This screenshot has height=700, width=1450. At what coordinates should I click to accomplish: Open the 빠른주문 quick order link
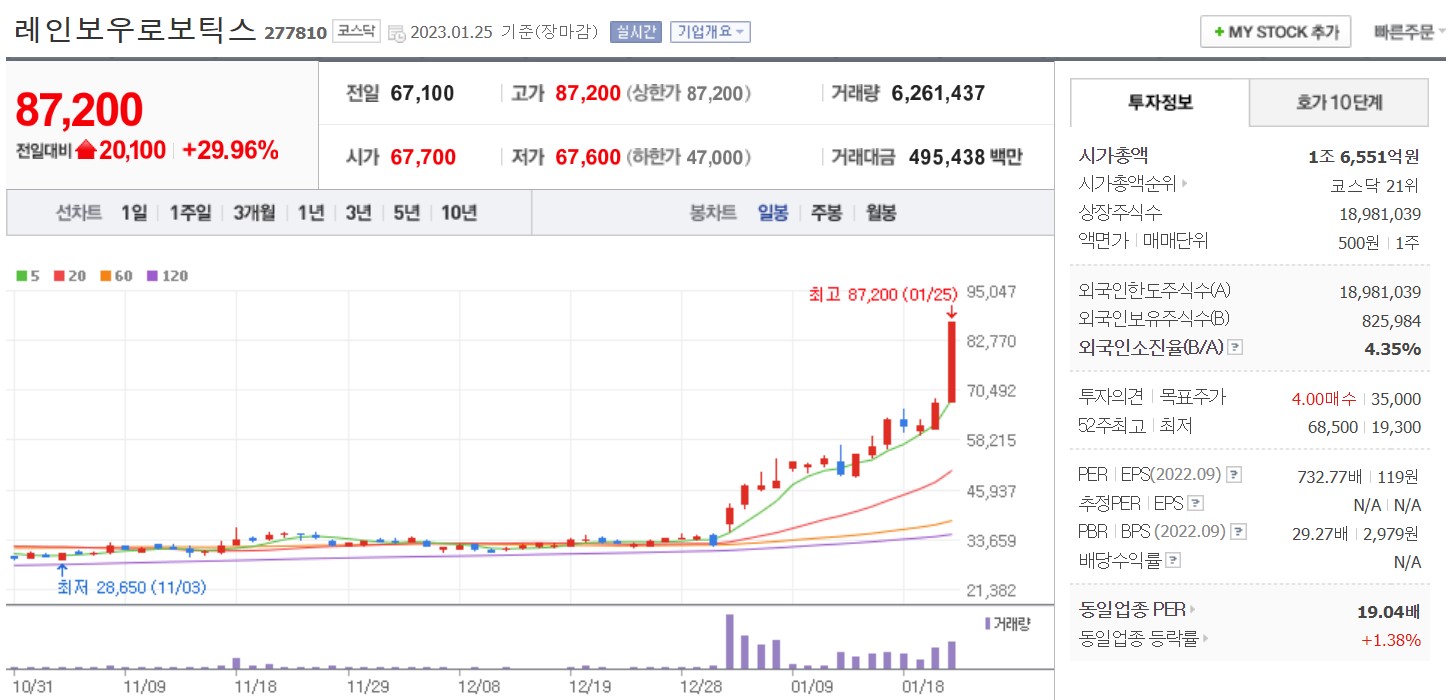click(x=1408, y=31)
